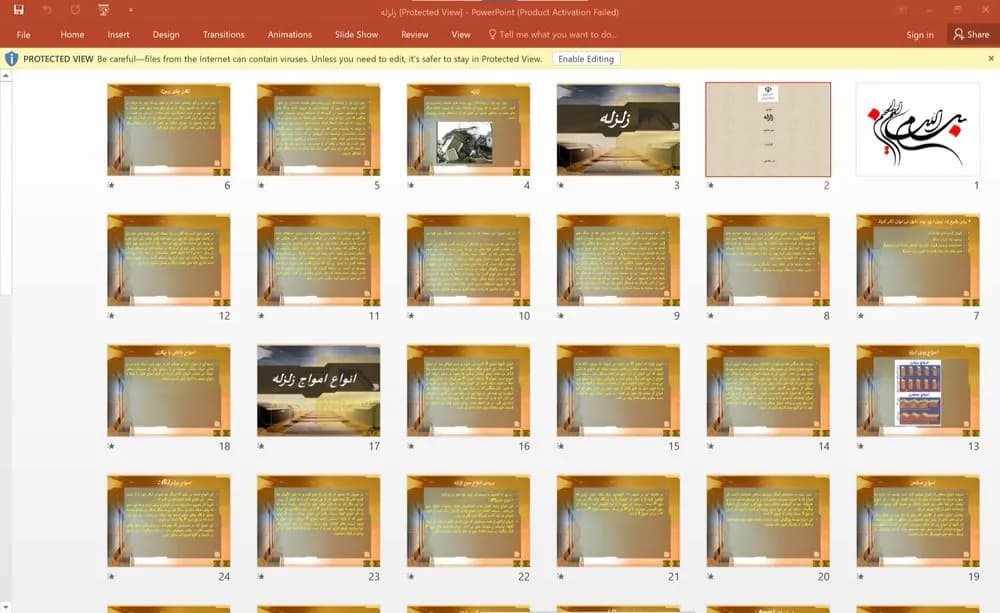The image size is (1000, 613).
Task: Select slide 3 title thumbnail
Action: point(618,129)
